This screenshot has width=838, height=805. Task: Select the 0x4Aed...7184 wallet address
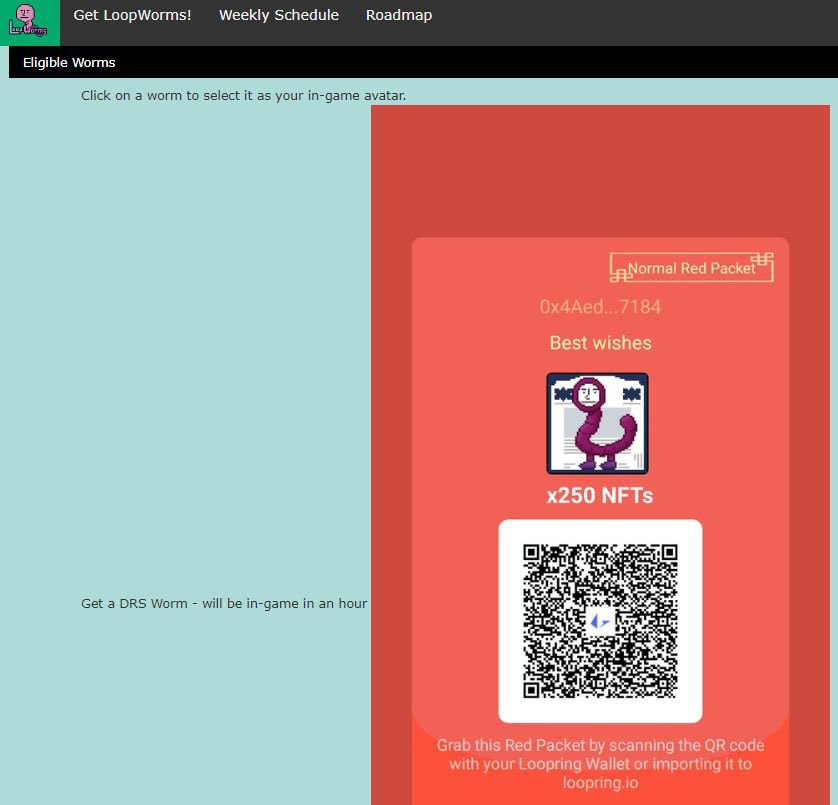pyautogui.click(x=600, y=307)
